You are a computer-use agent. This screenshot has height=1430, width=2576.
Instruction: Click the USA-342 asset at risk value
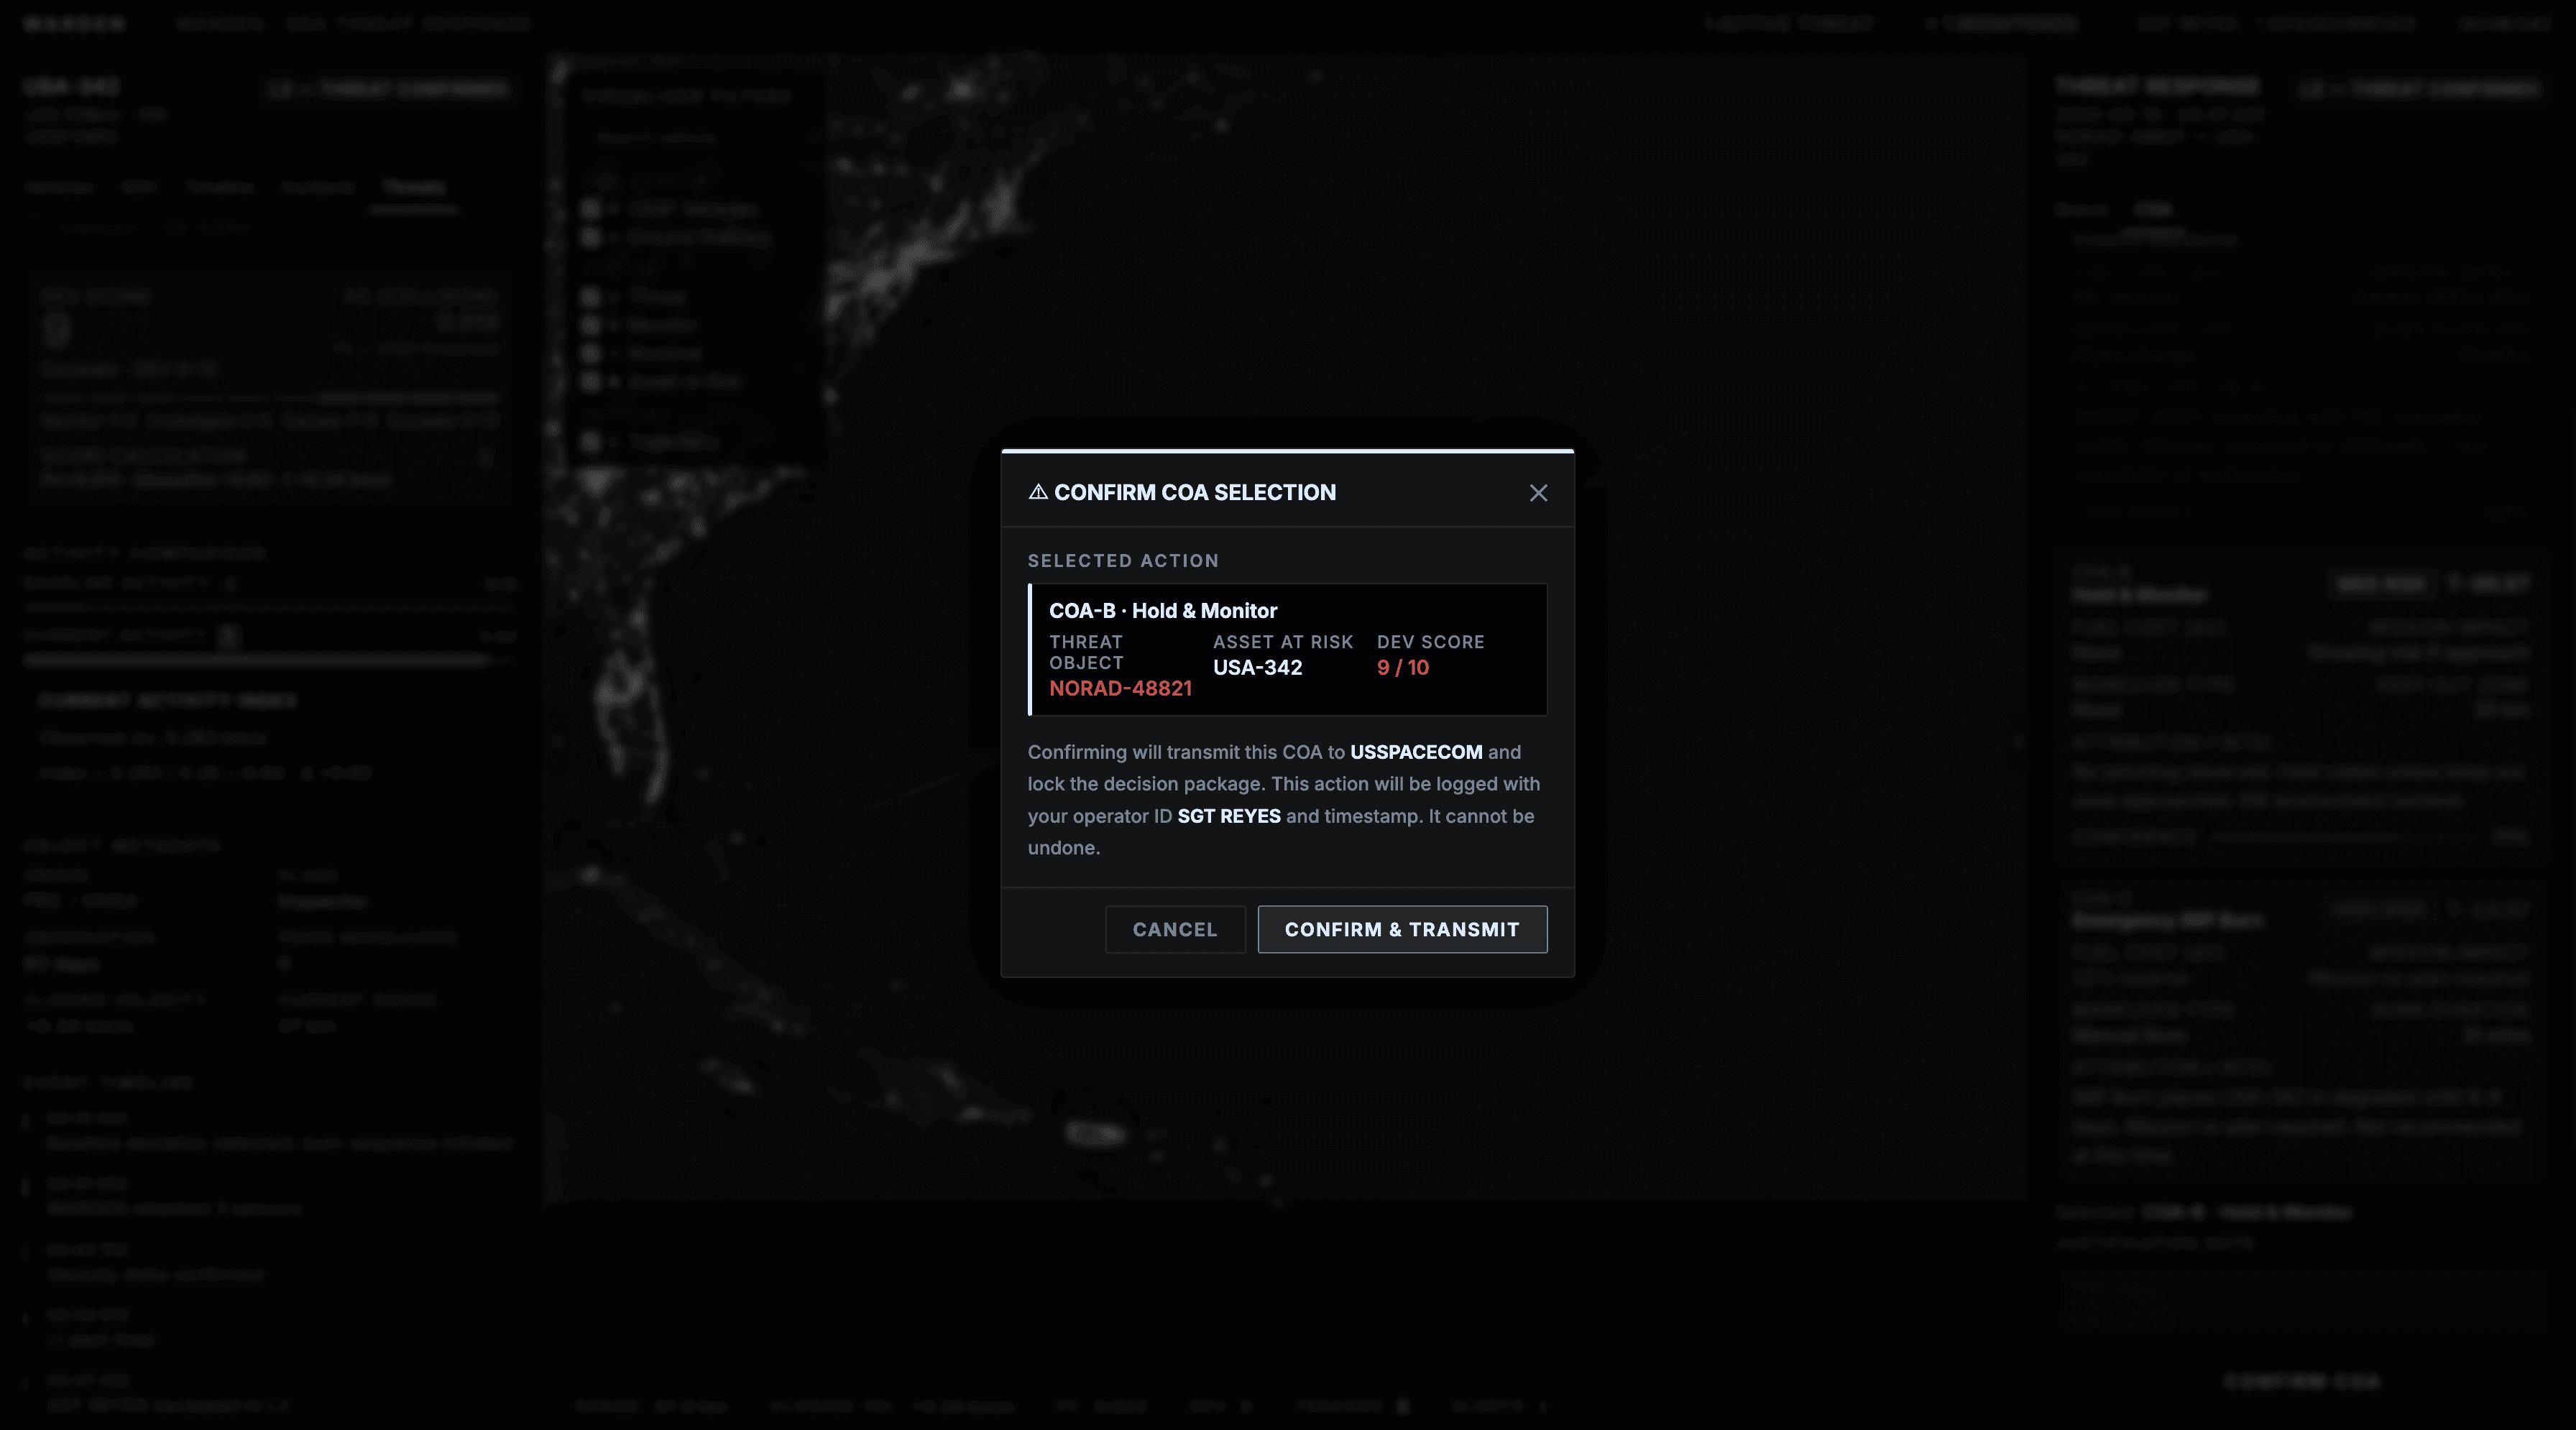tap(1257, 668)
